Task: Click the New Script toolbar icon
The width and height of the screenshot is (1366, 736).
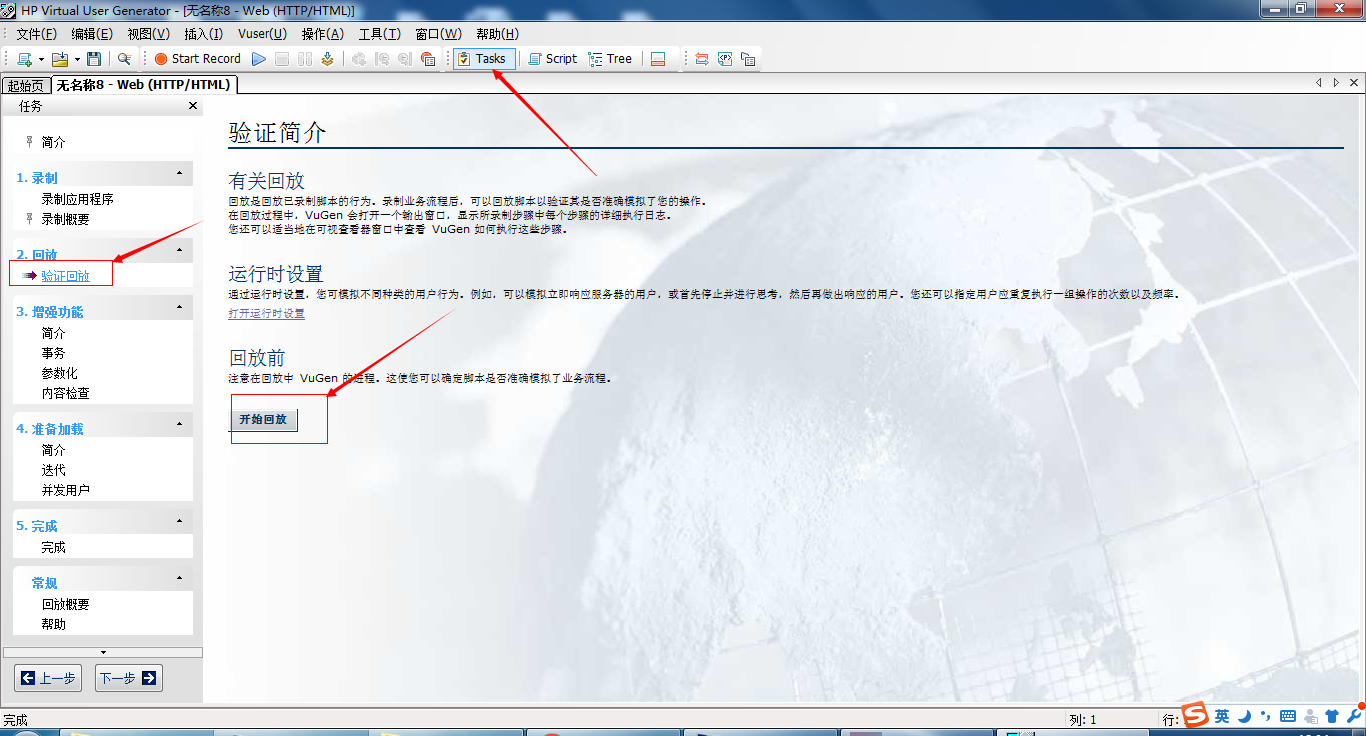Action: (x=24, y=59)
